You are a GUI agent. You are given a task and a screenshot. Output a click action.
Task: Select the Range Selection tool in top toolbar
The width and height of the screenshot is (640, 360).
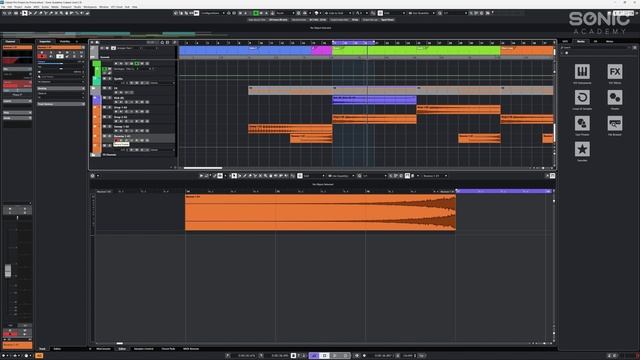click(30, 13)
